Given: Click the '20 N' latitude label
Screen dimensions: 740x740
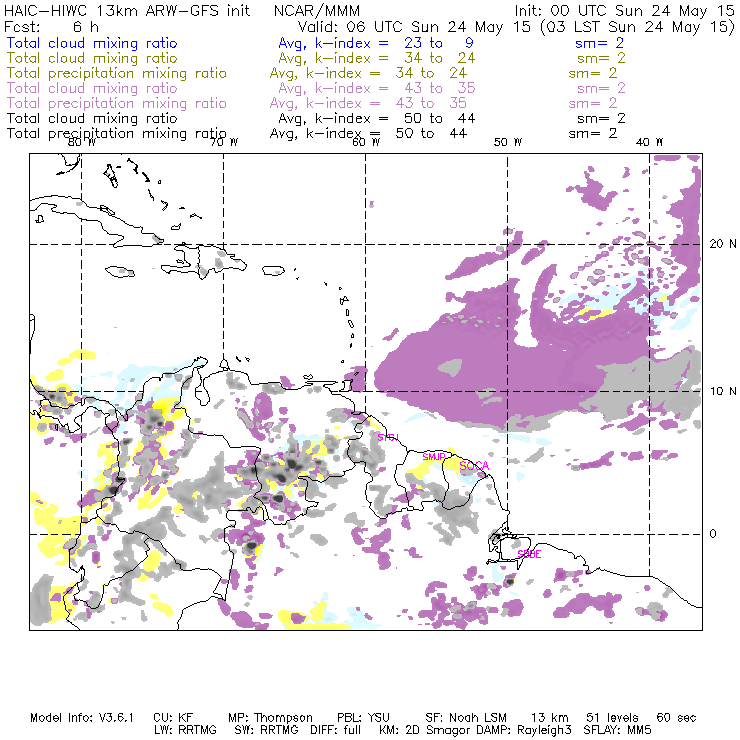Looking at the screenshot, I should pyautogui.click(x=723, y=244).
